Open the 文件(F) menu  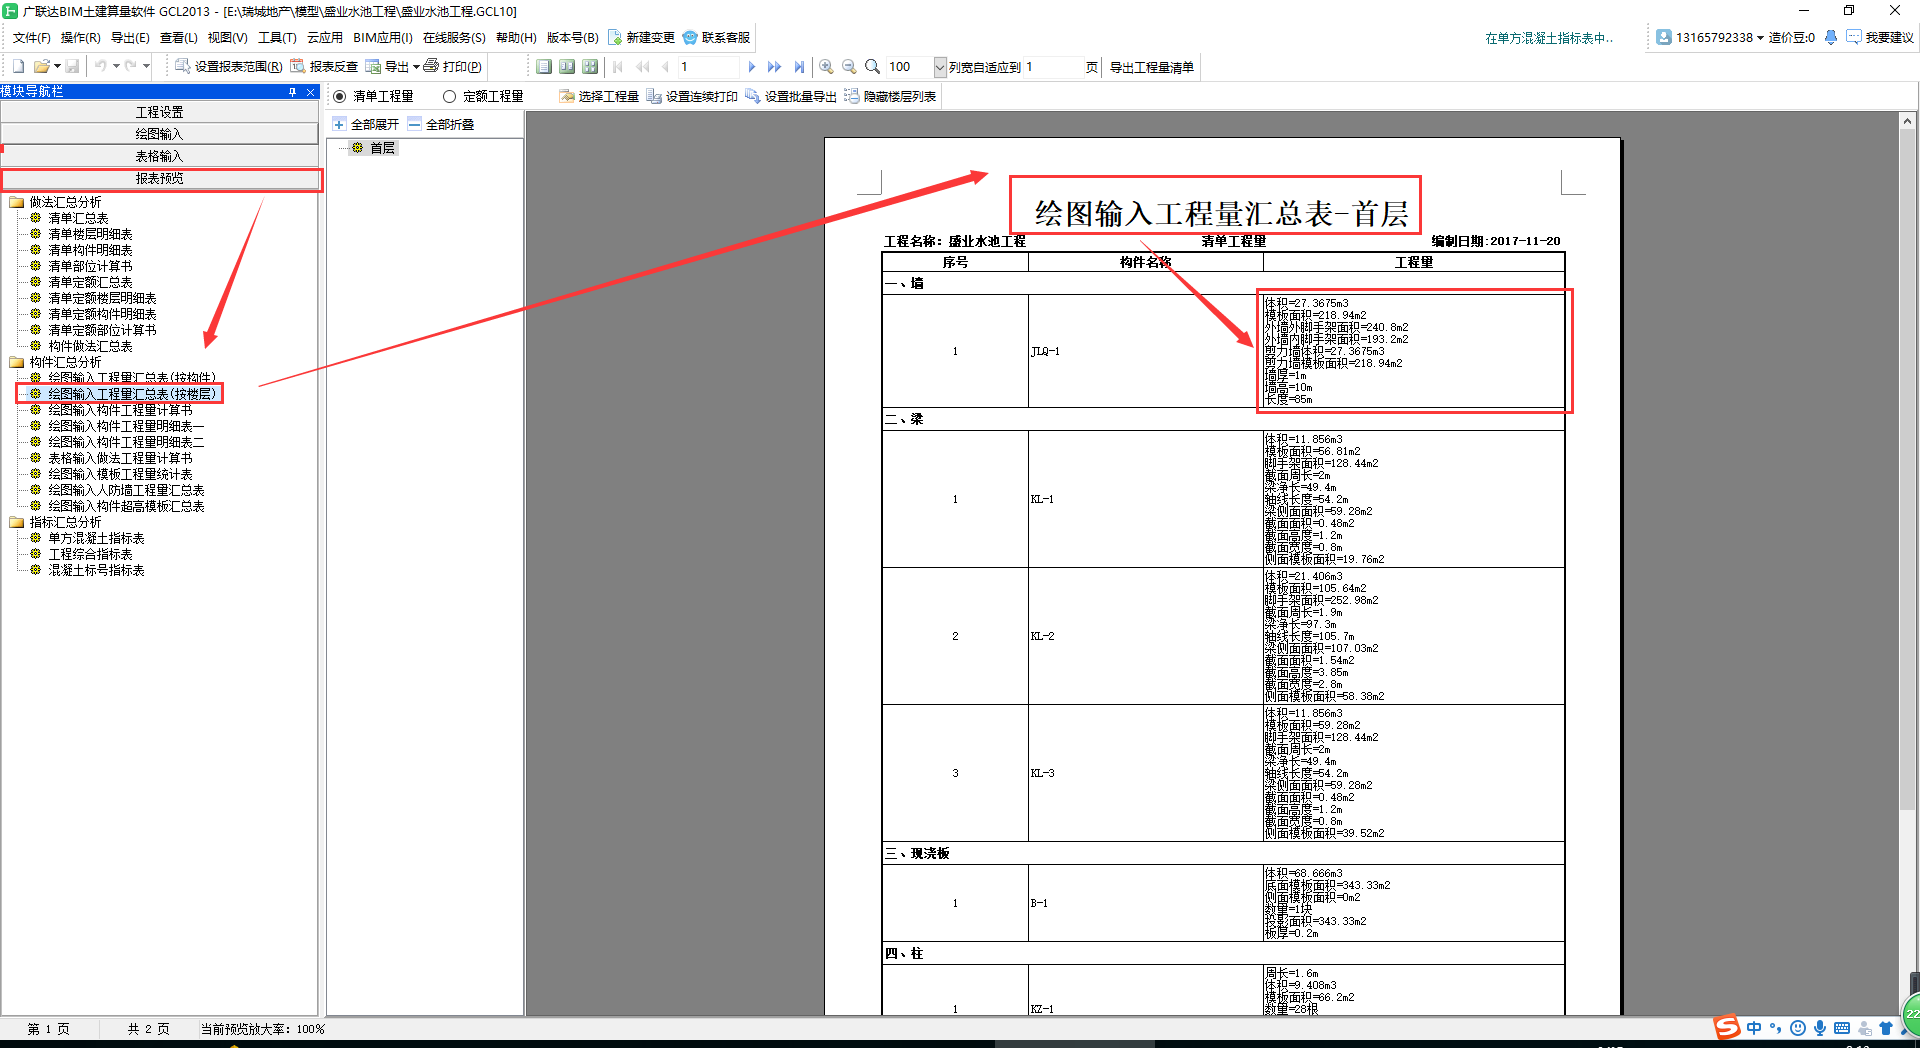(x=31, y=38)
